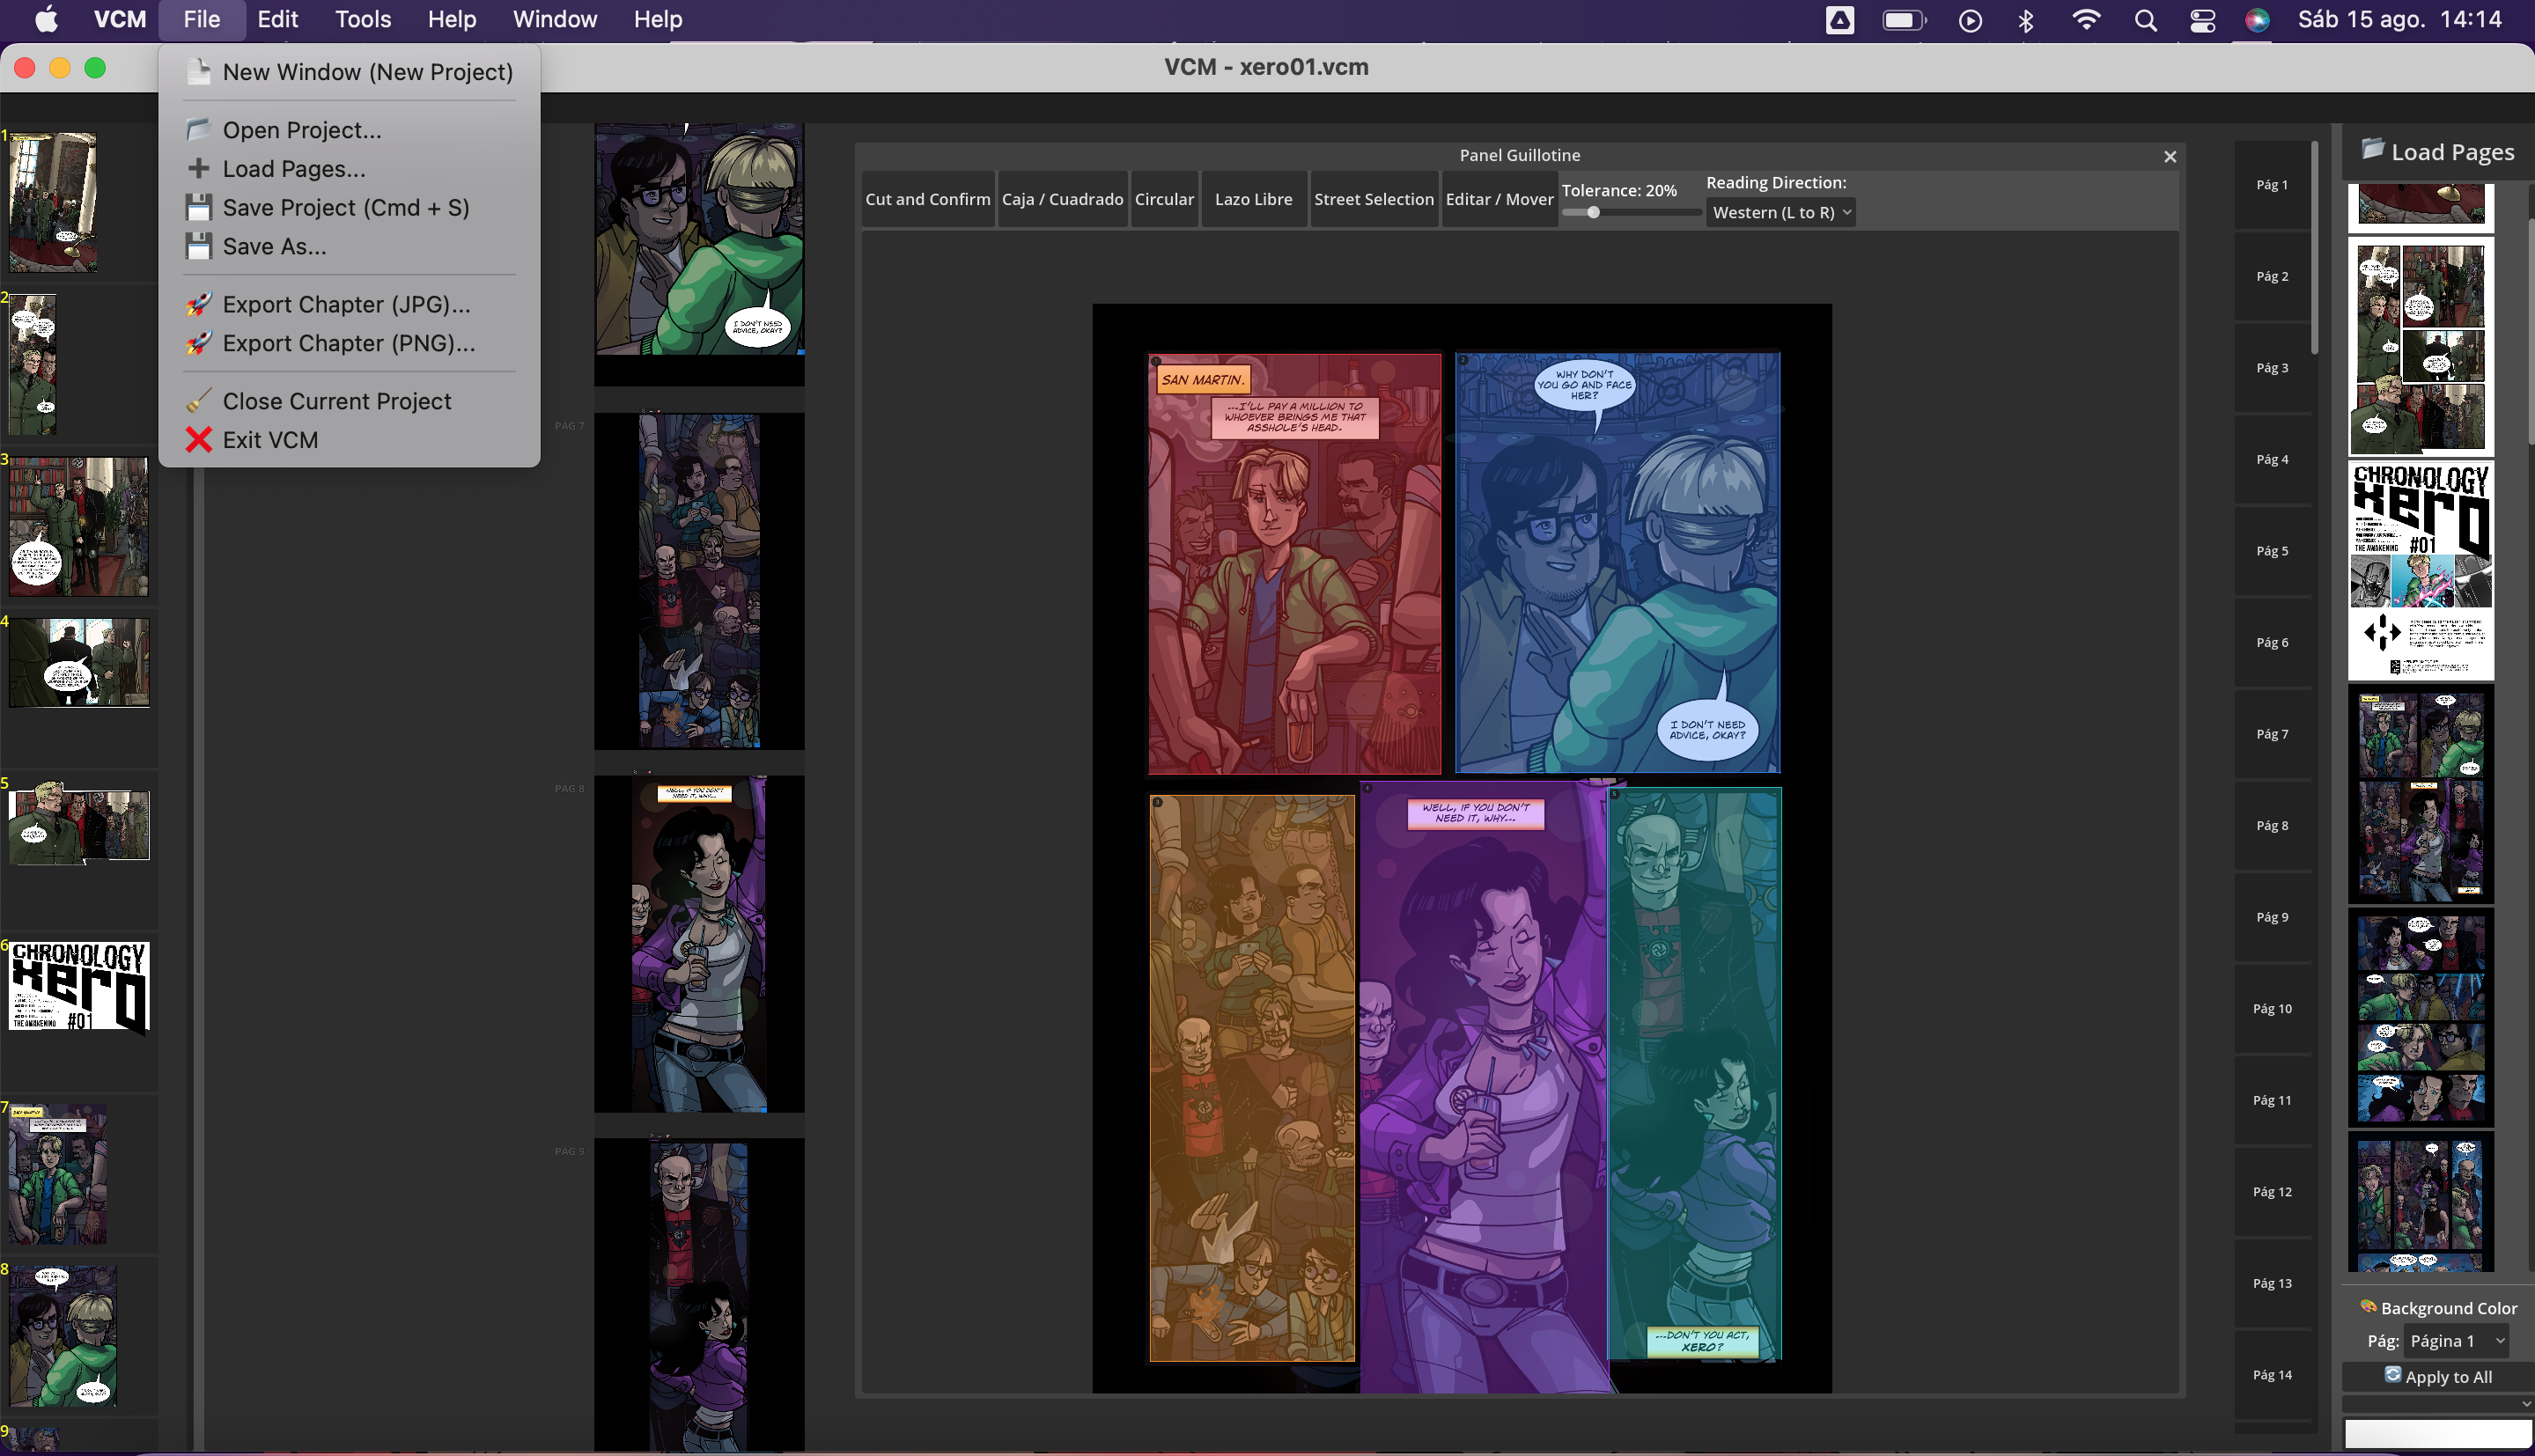Close the open File menu
Viewport: 2535px width, 1456px height.
[202, 19]
